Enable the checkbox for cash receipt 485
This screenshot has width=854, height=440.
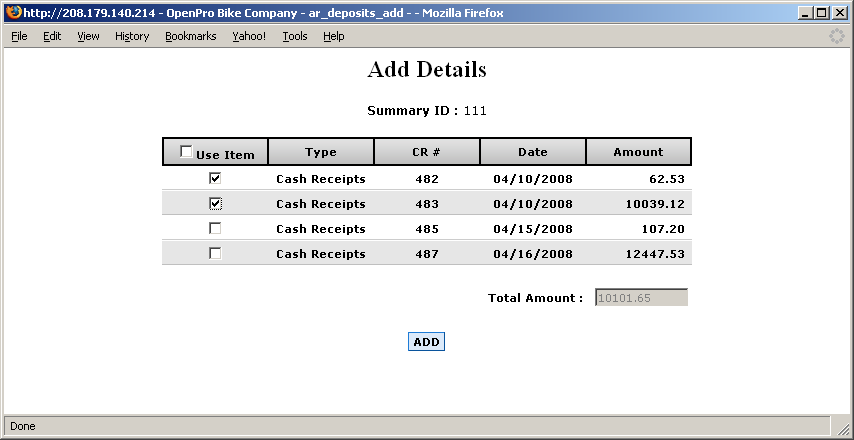(215, 228)
